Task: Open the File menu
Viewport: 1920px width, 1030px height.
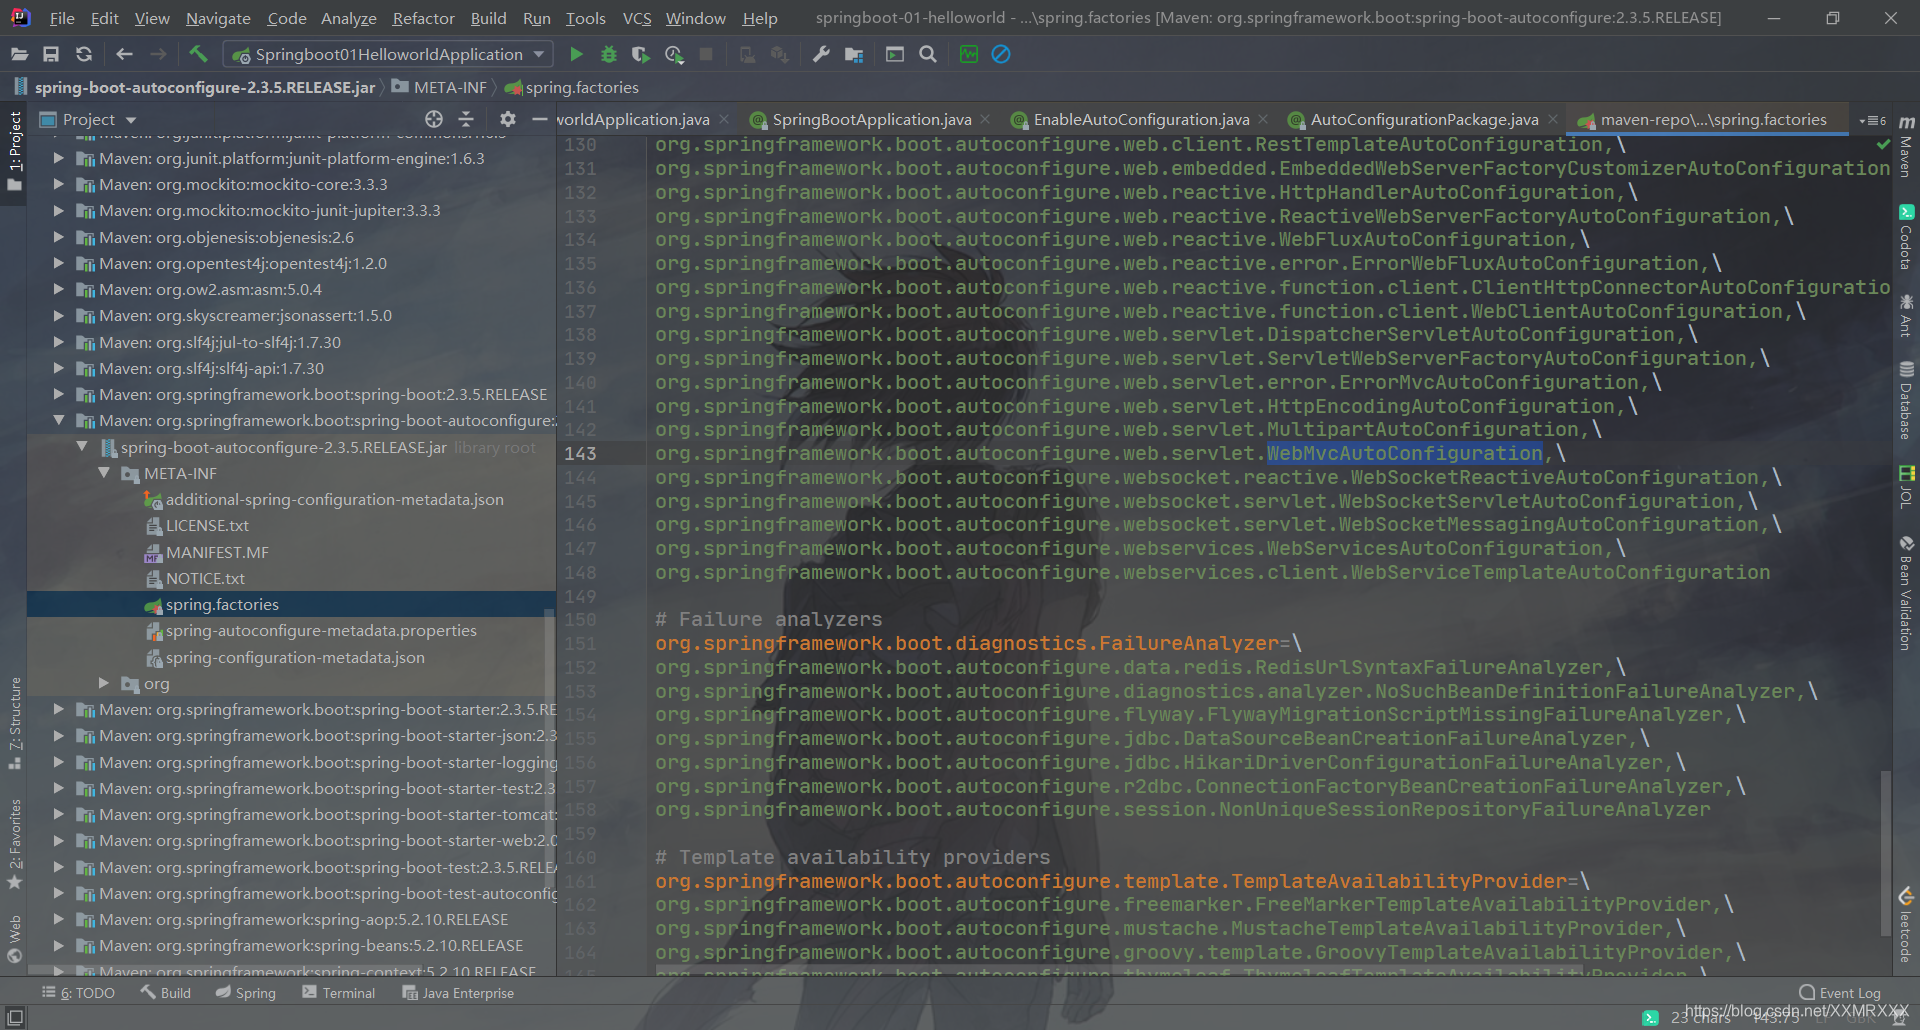Action: pyautogui.click(x=62, y=18)
